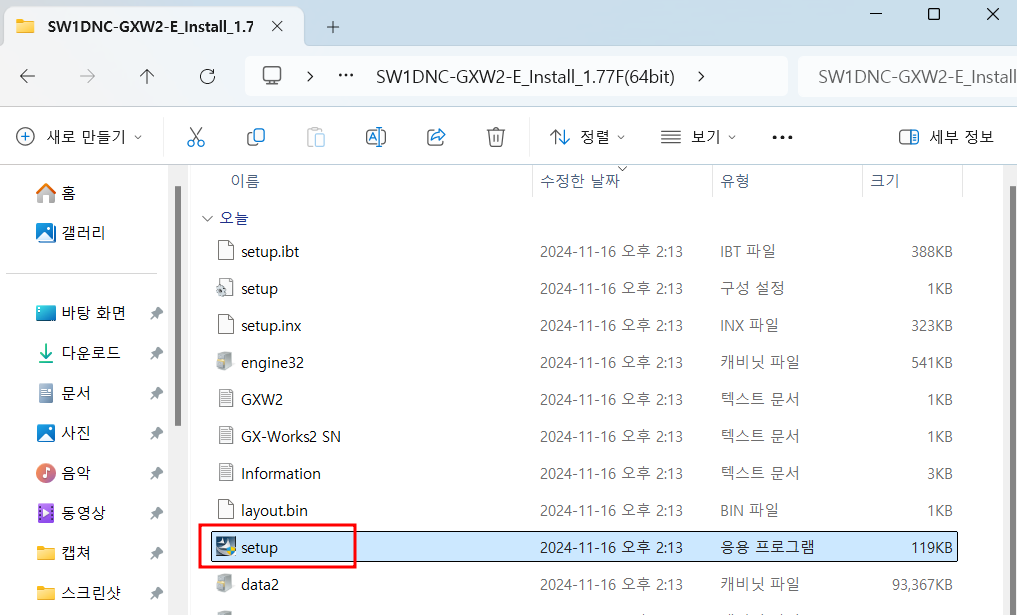Select the GXW2 text document
Viewport: 1017px width, 615px height.
(262, 400)
